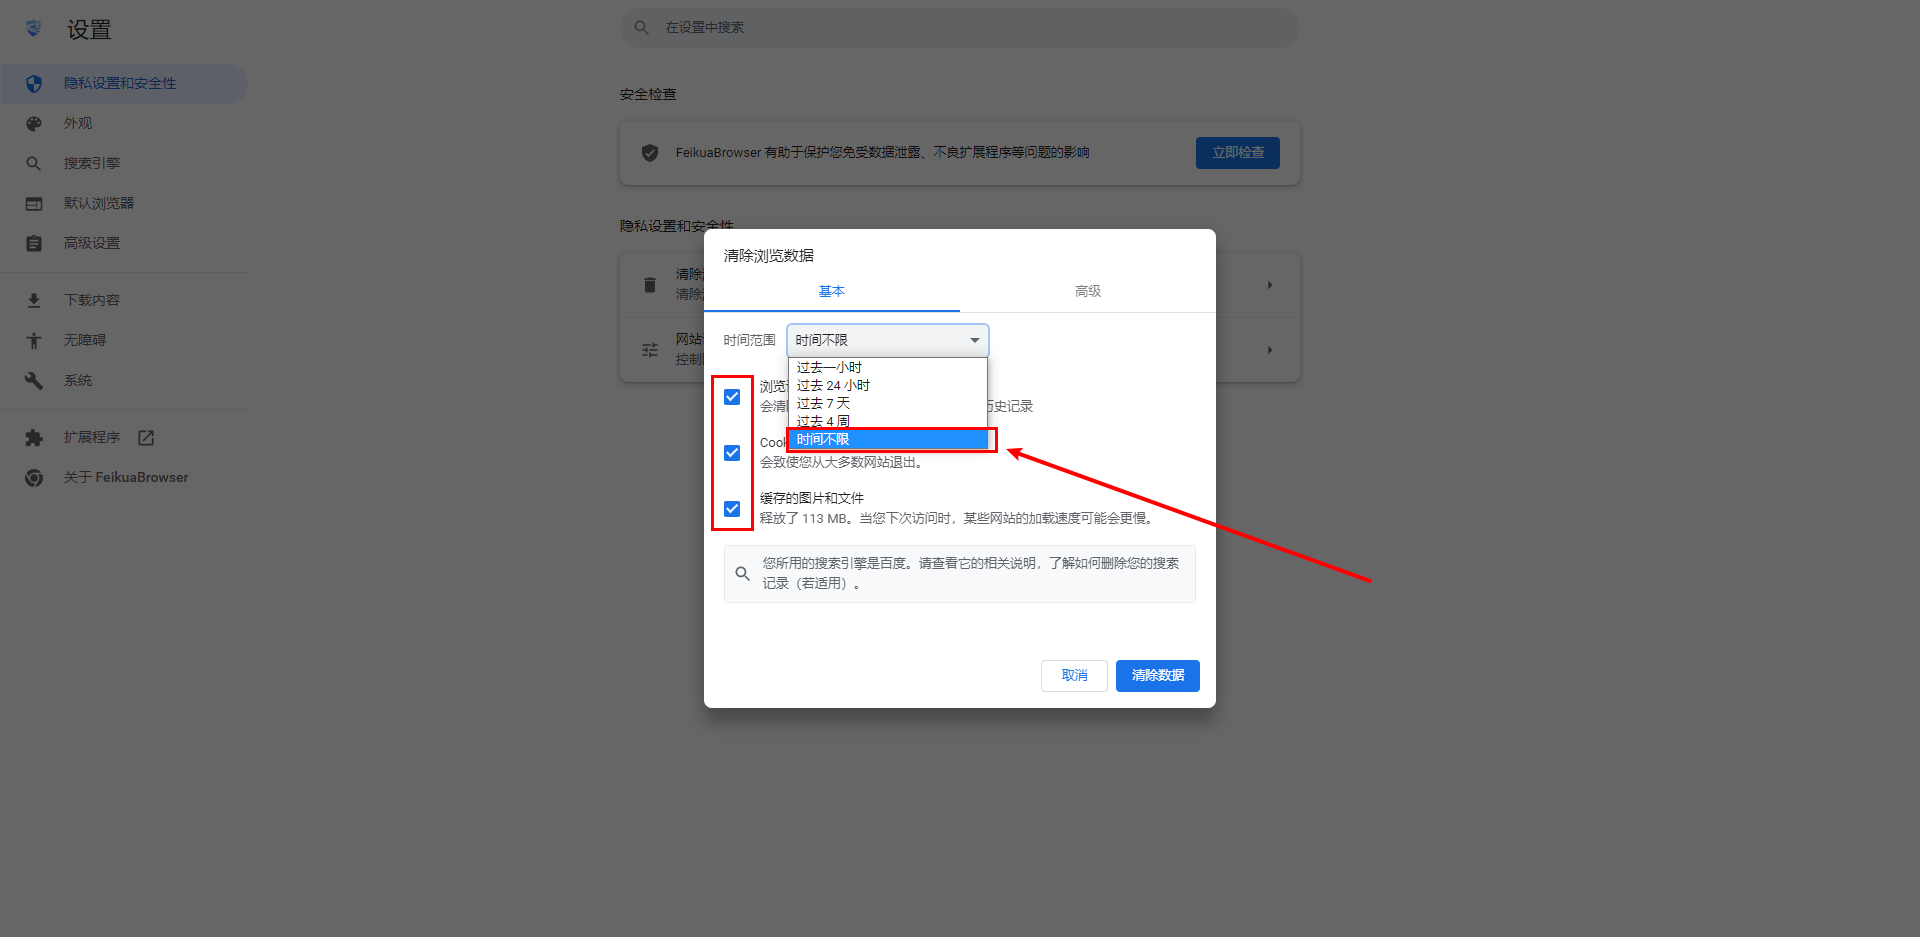Screen dimensions: 1920x937
Task: Switch to the 高级 tab
Action: point(1087,292)
